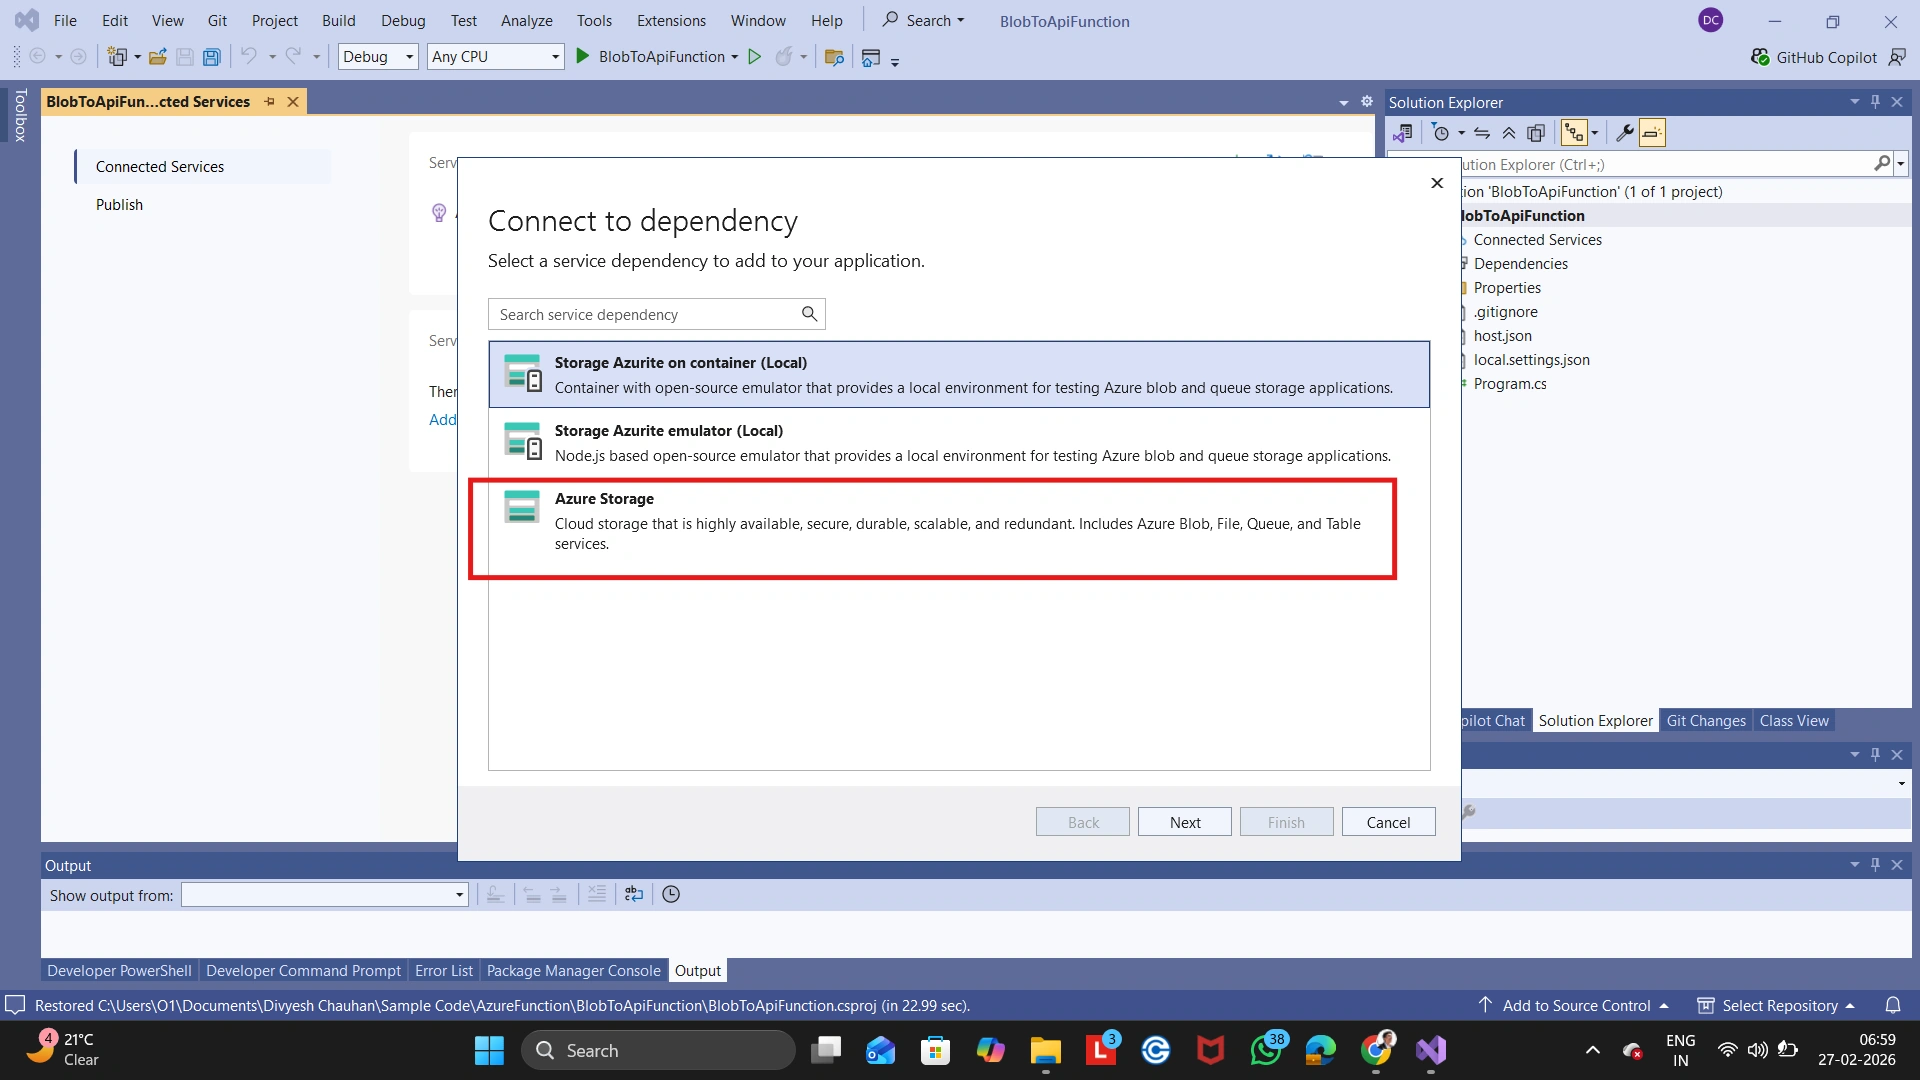1920x1080 pixels.
Task: Open Properties wrench in Solution Explorer toolbar
Action: click(x=1625, y=133)
